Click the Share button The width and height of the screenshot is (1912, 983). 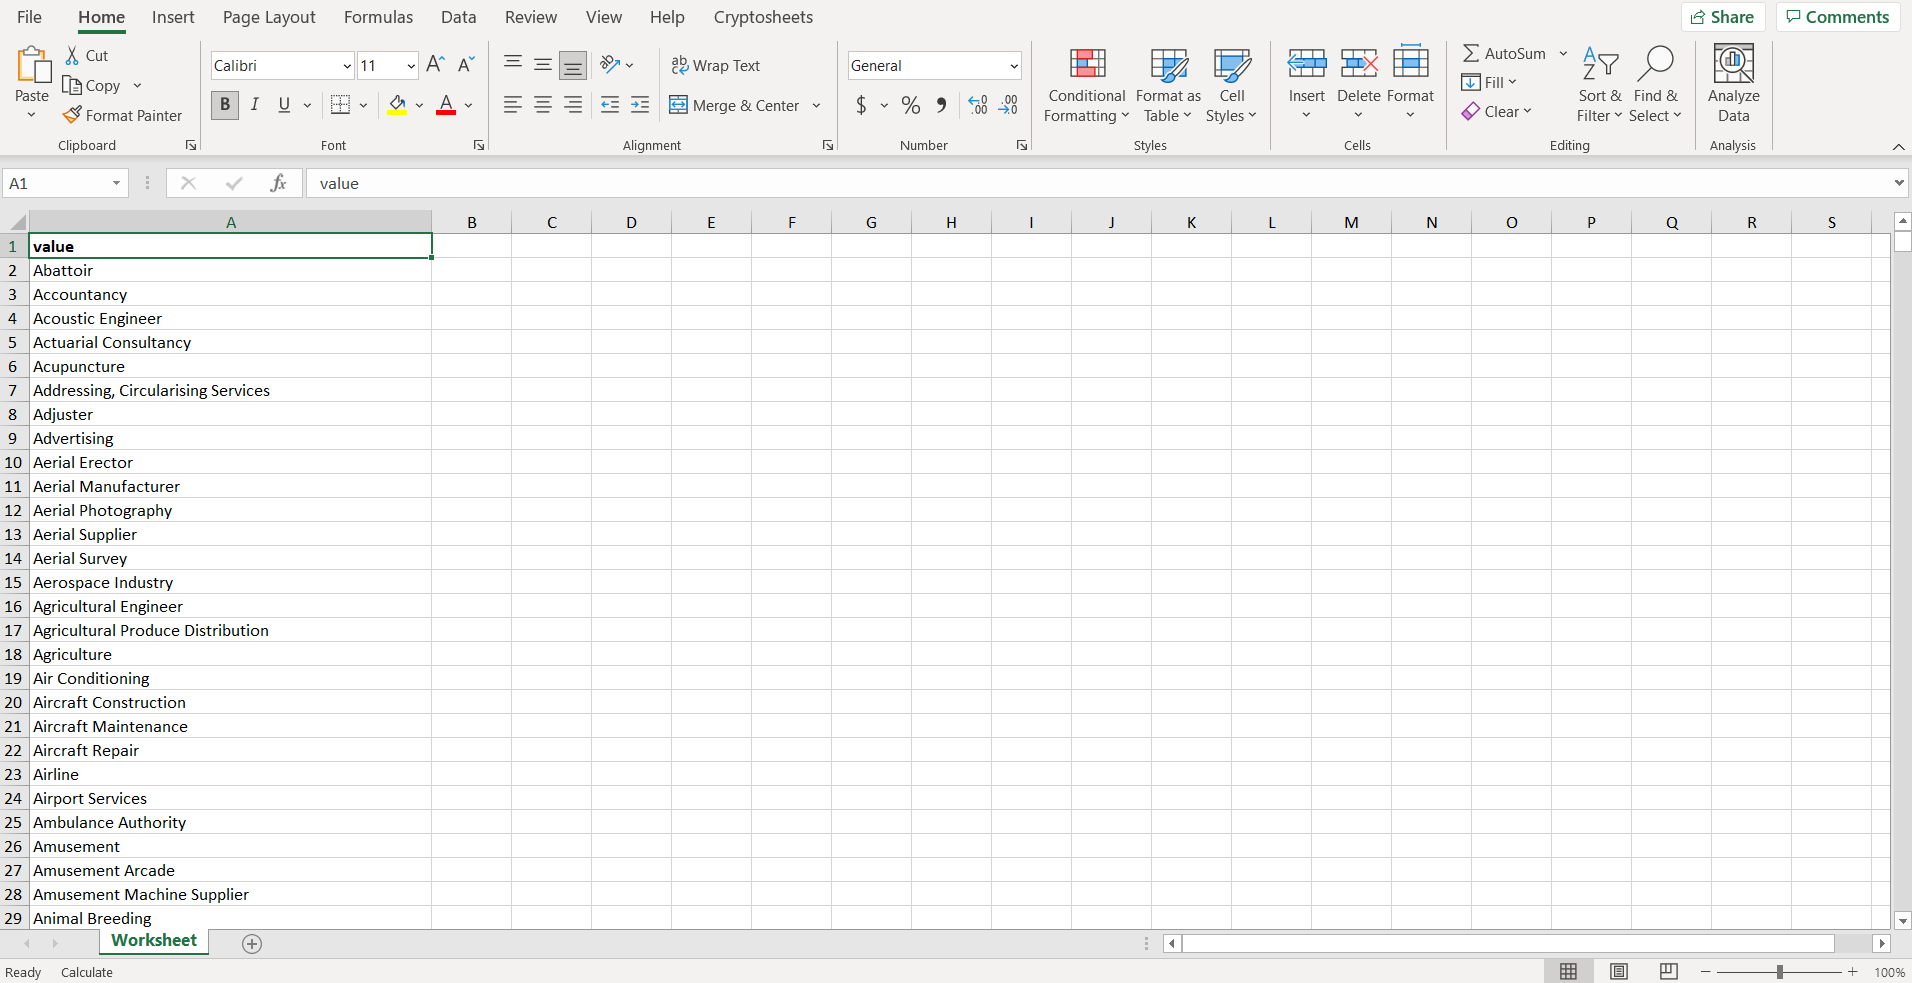pos(1723,17)
